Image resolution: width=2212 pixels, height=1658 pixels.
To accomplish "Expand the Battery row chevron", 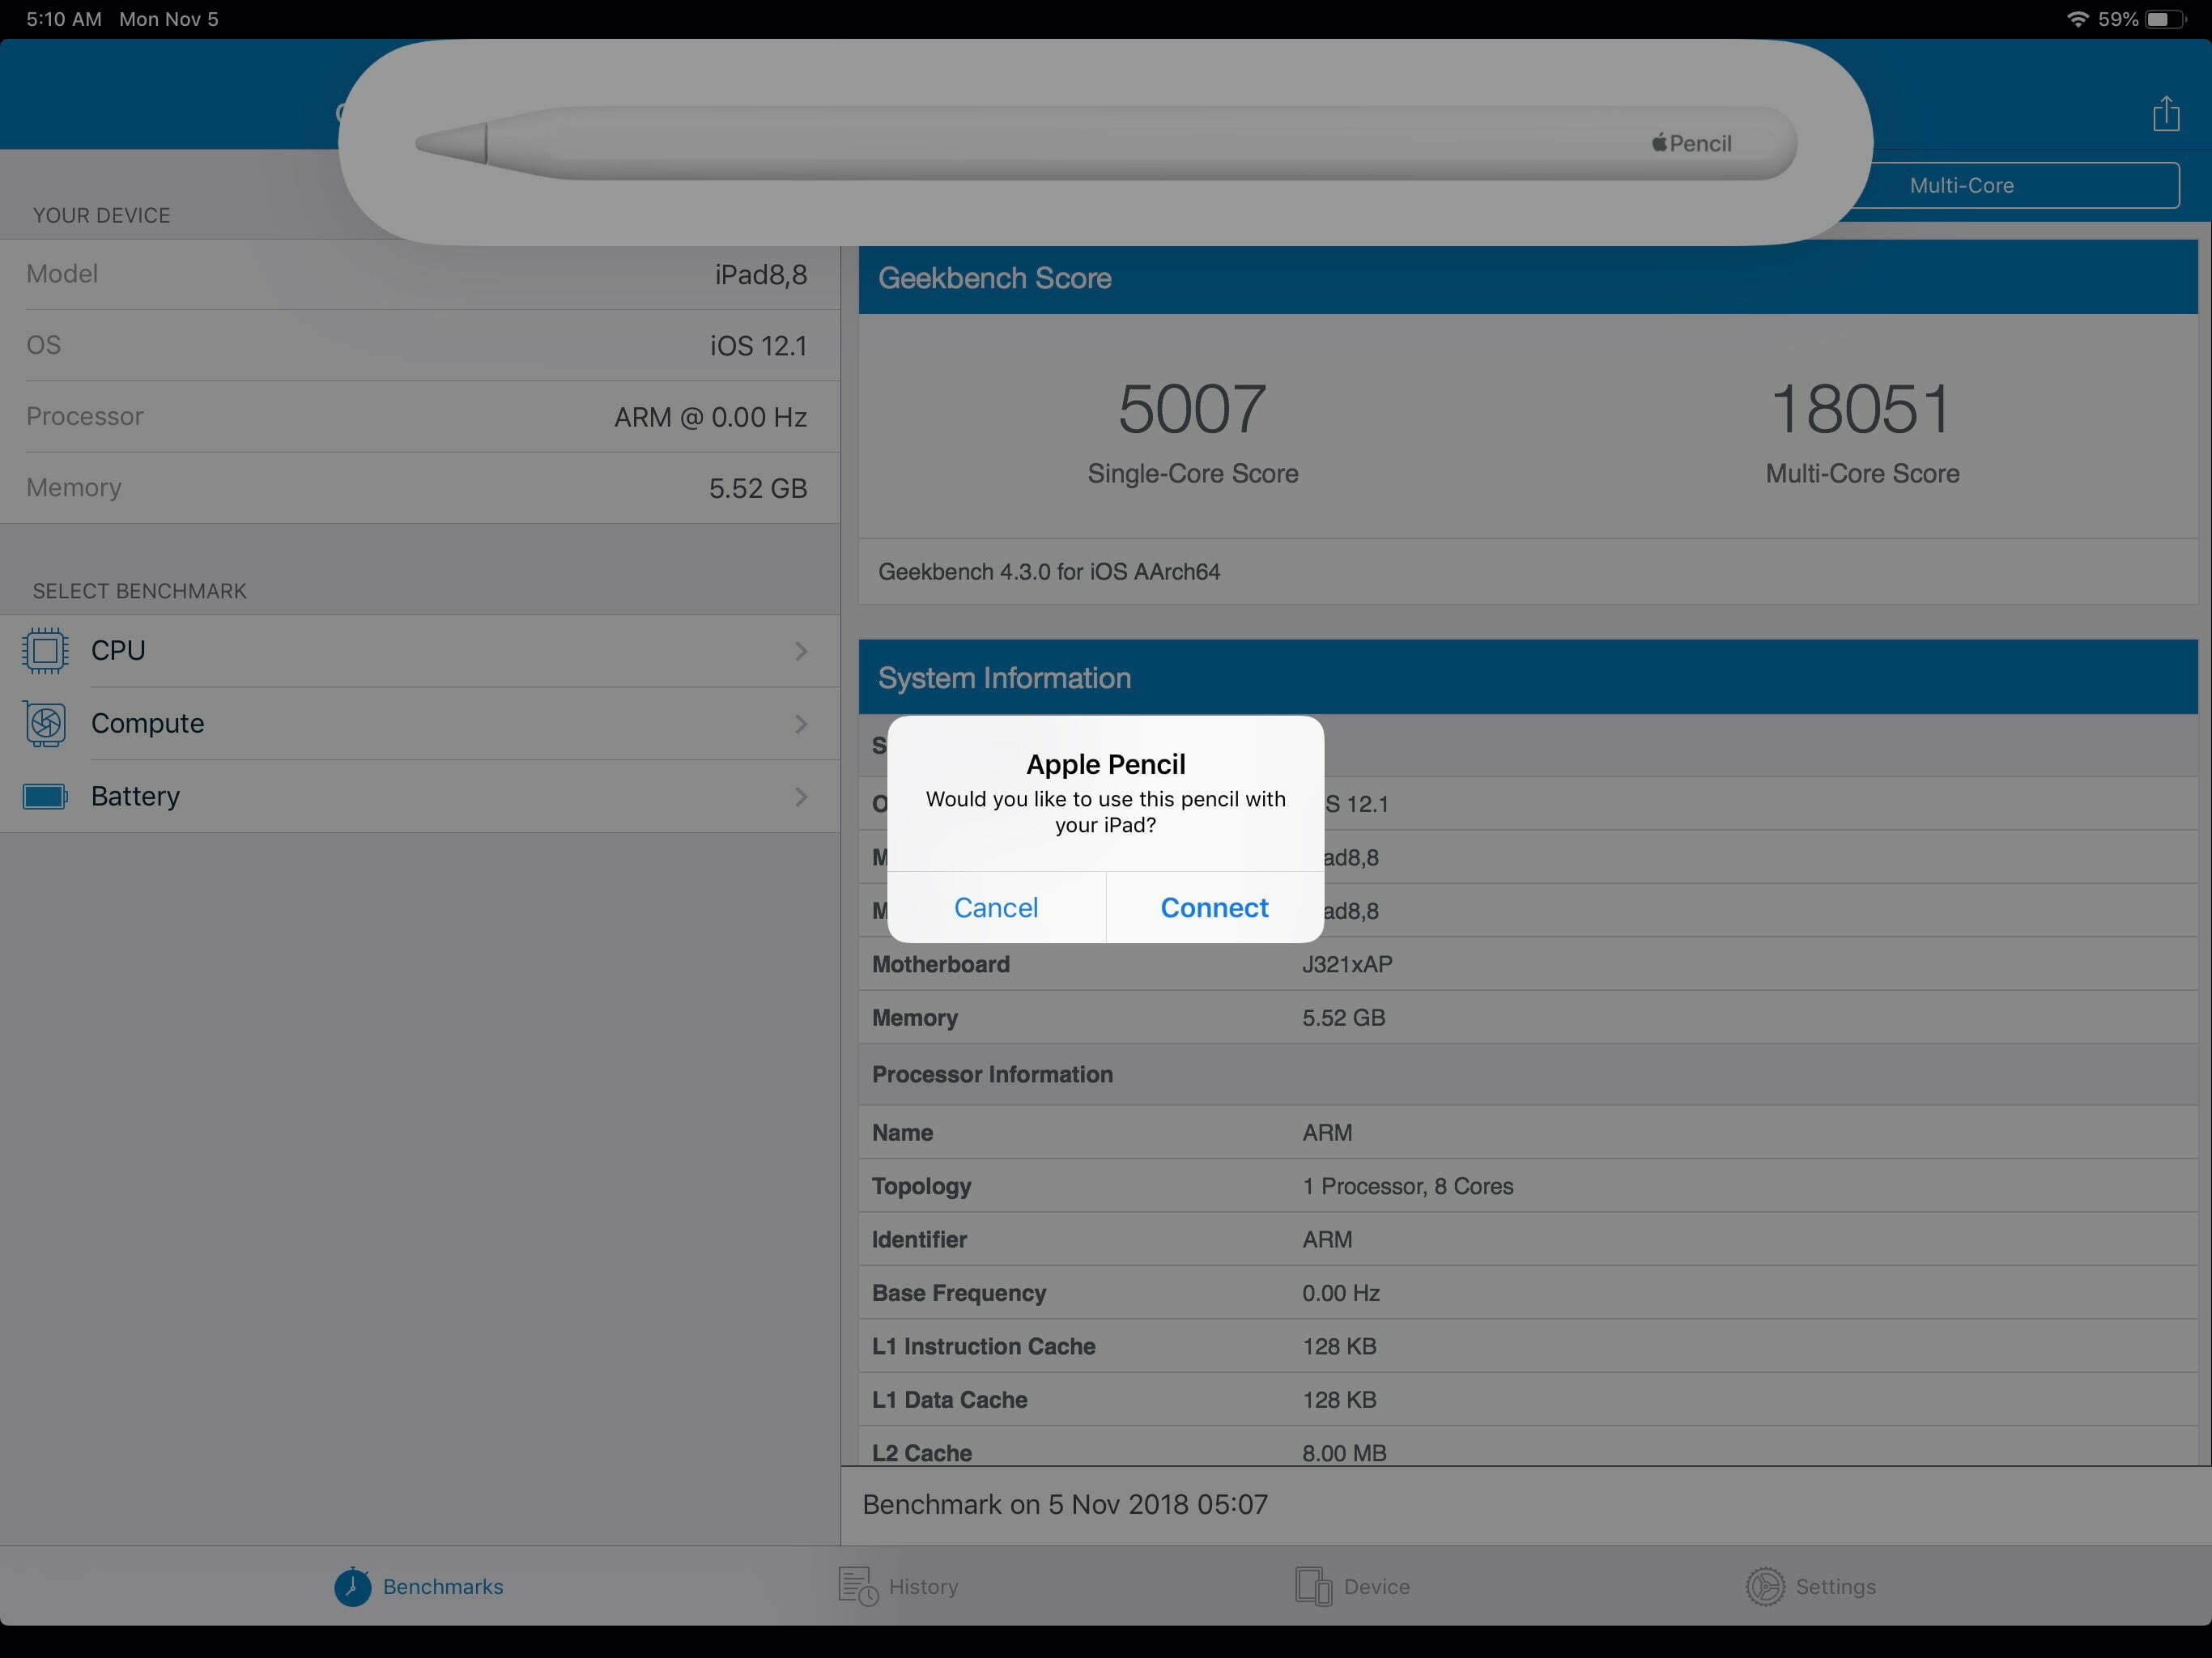I will point(801,797).
